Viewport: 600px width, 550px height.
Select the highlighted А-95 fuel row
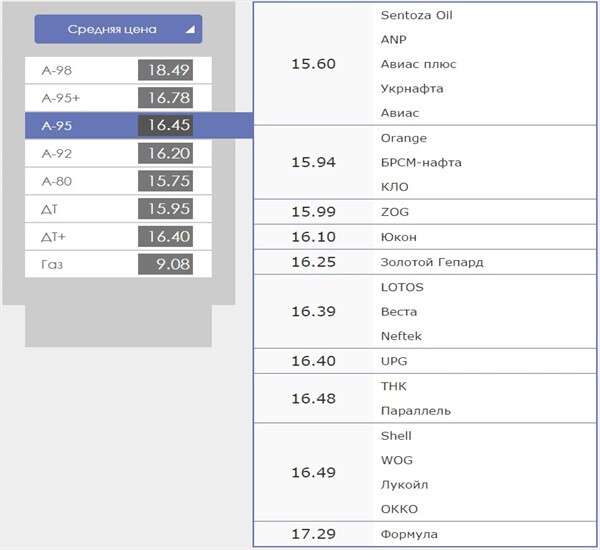[x=139, y=125]
